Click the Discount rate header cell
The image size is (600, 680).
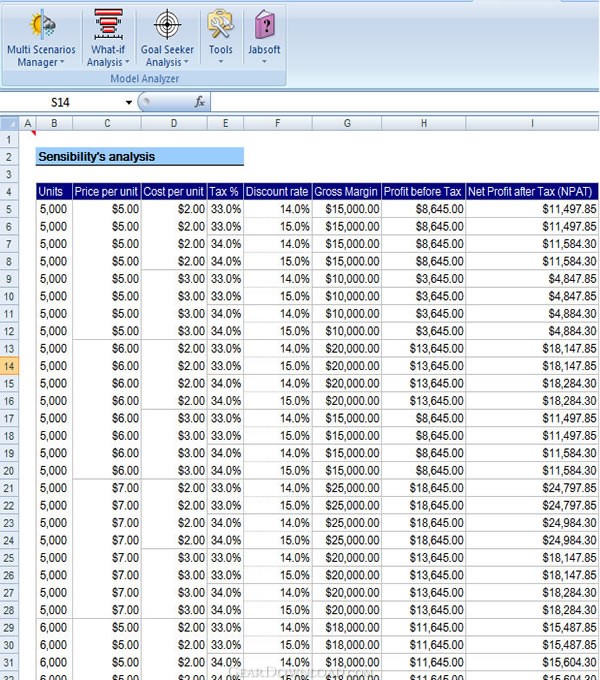click(x=277, y=192)
